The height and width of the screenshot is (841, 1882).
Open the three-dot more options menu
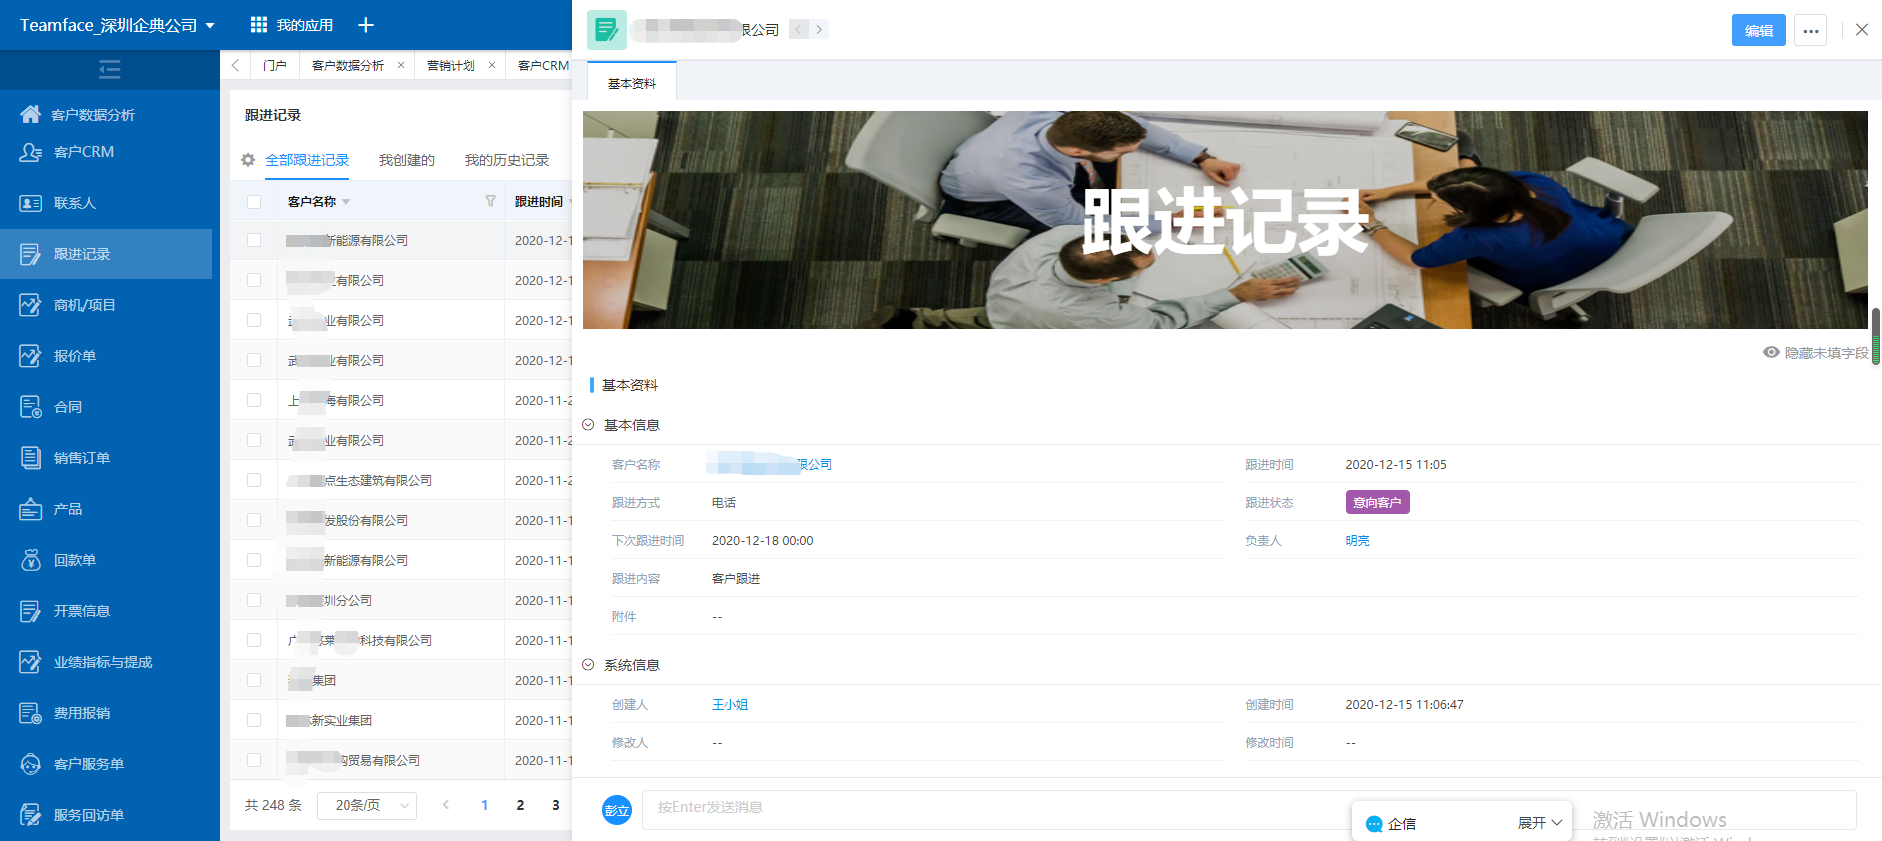pyautogui.click(x=1810, y=30)
